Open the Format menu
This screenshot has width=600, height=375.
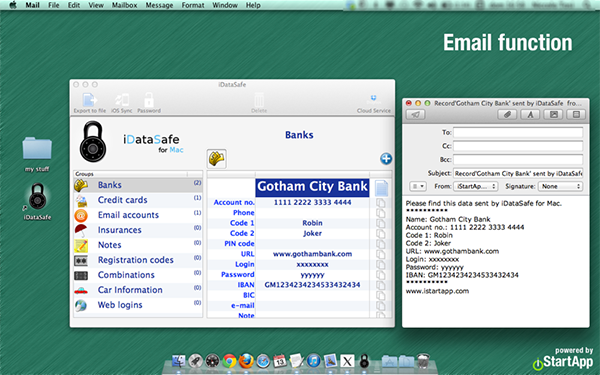pyautogui.click(x=193, y=5)
